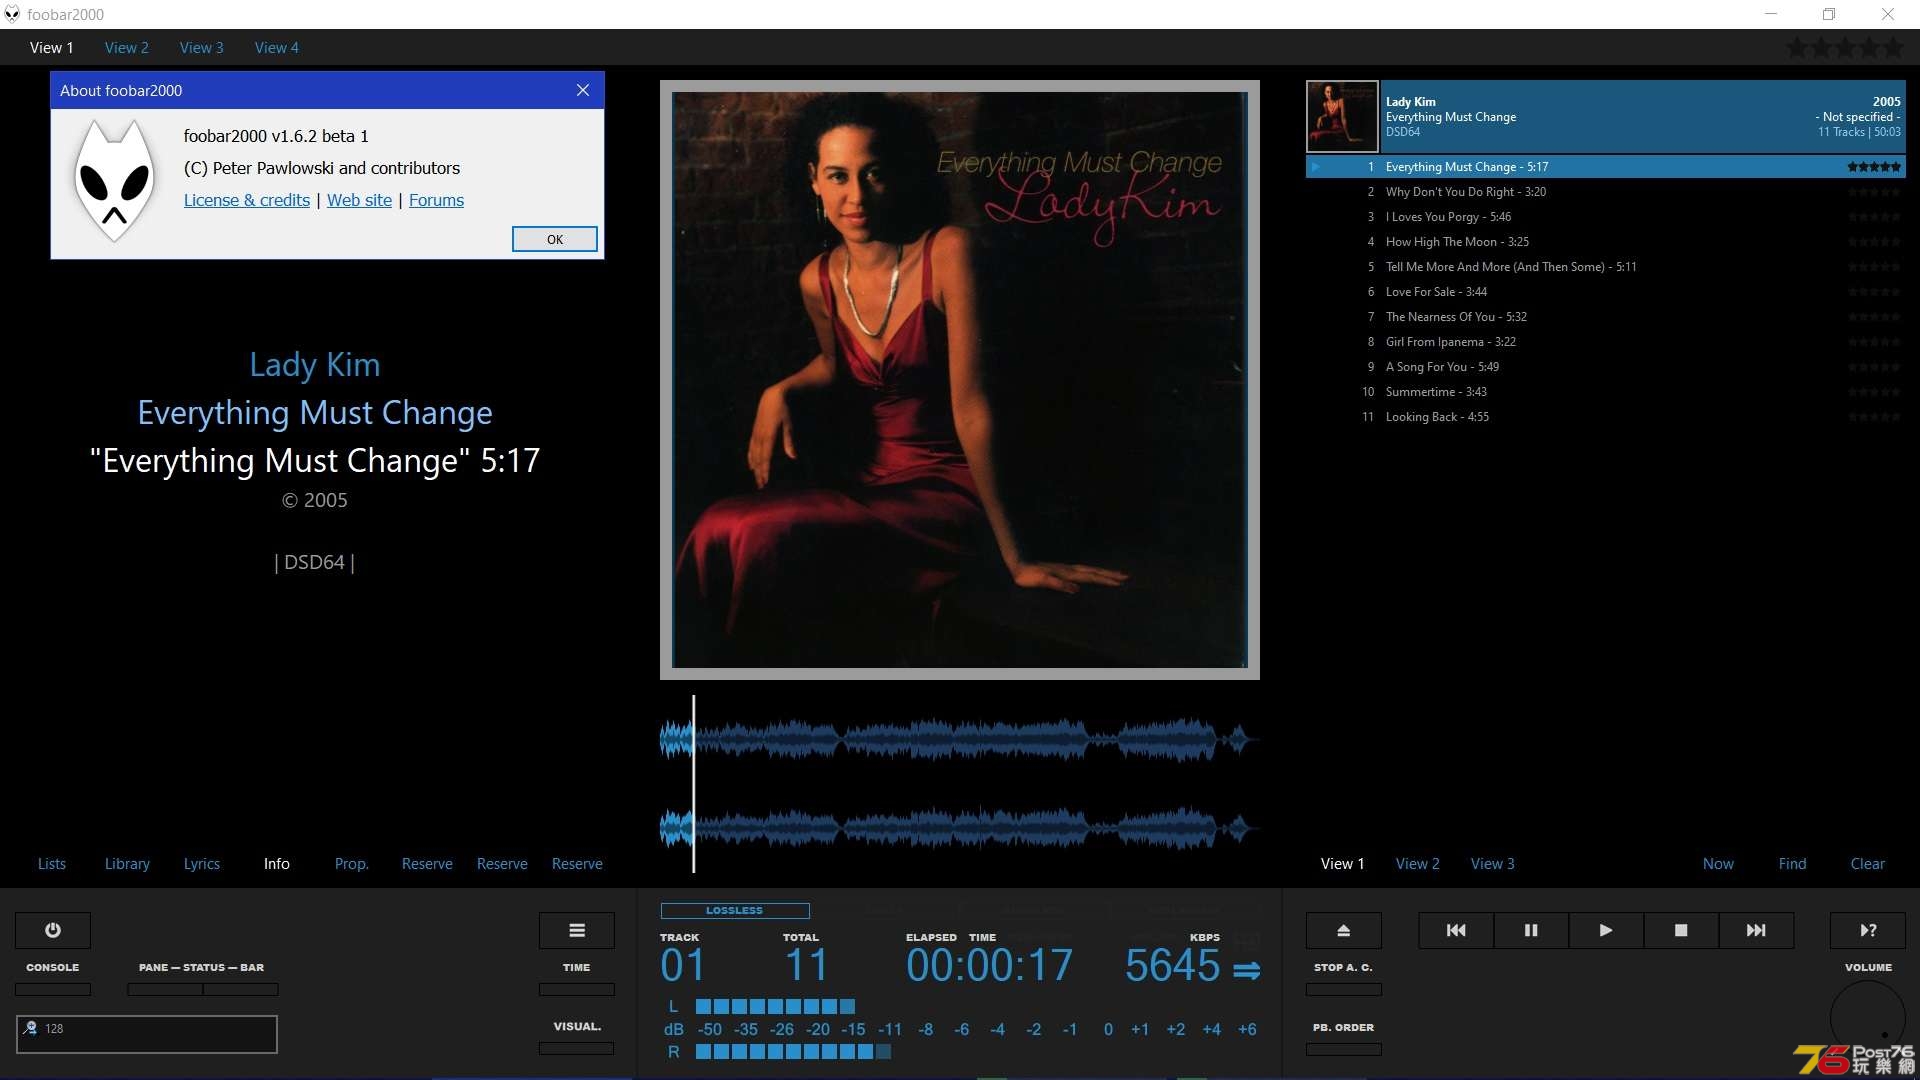Close the About foobar2000 dialog
The height and width of the screenshot is (1080, 1920).
(x=583, y=90)
